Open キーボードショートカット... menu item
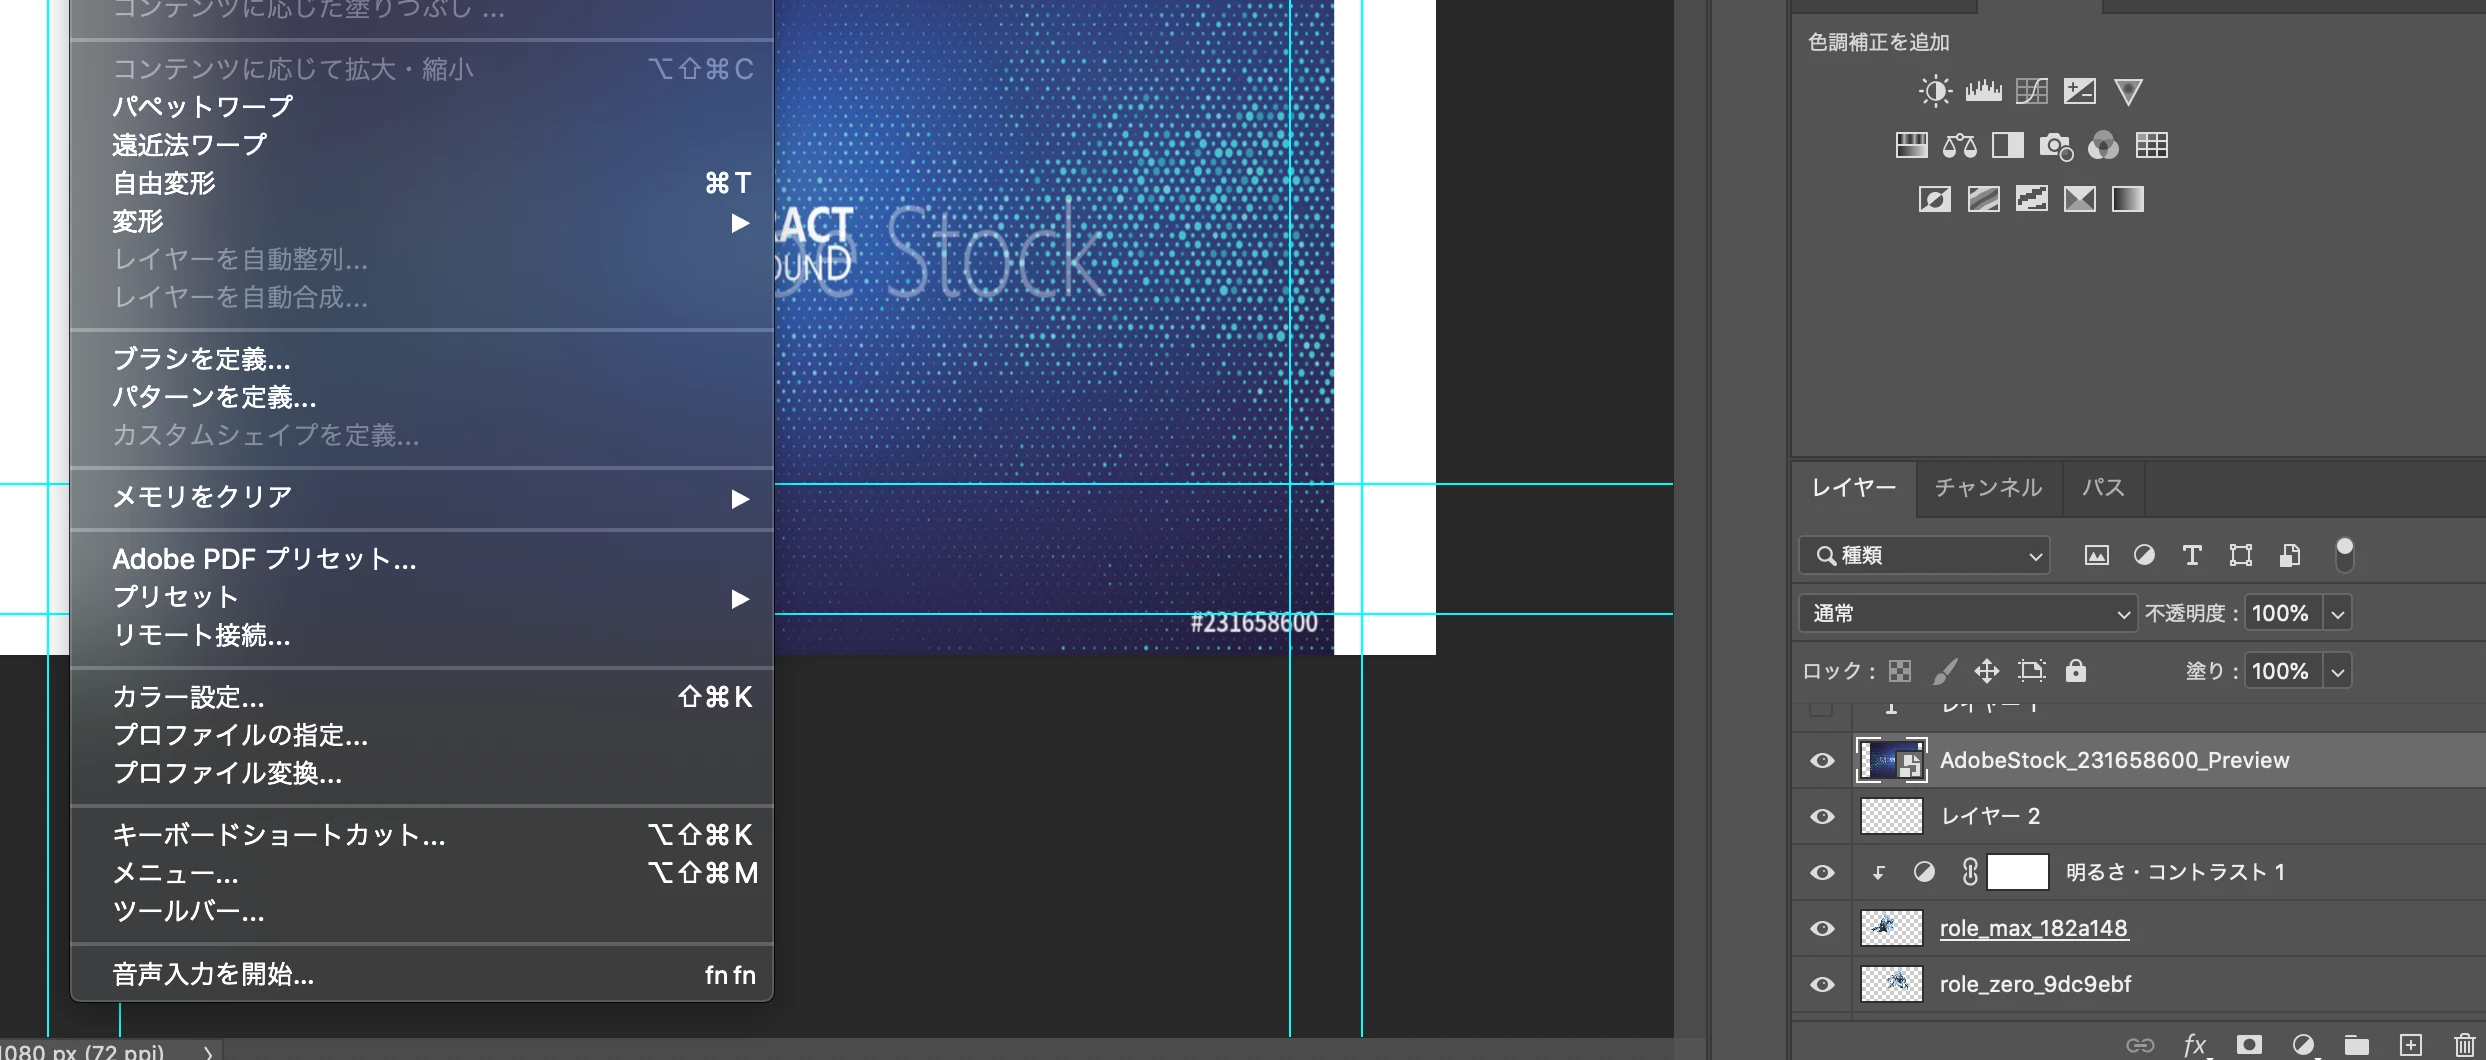 tap(422, 835)
